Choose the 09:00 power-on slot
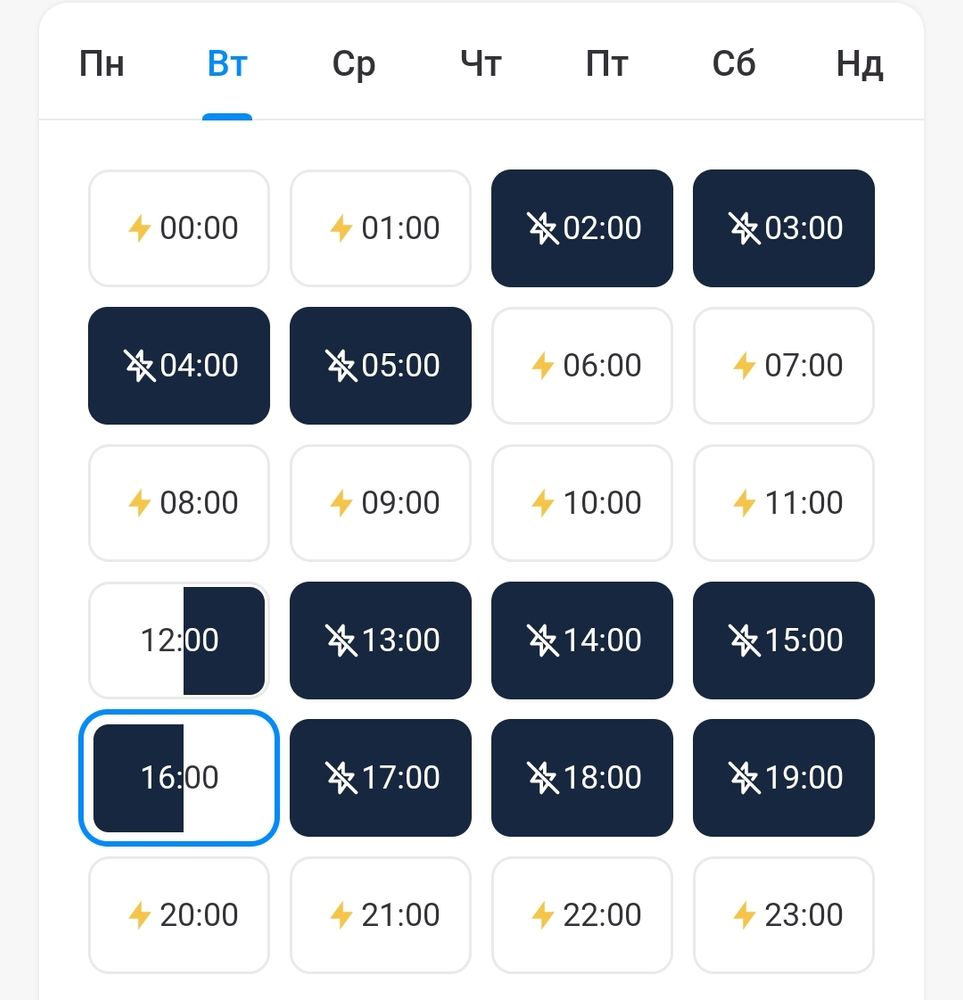 coord(381,503)
